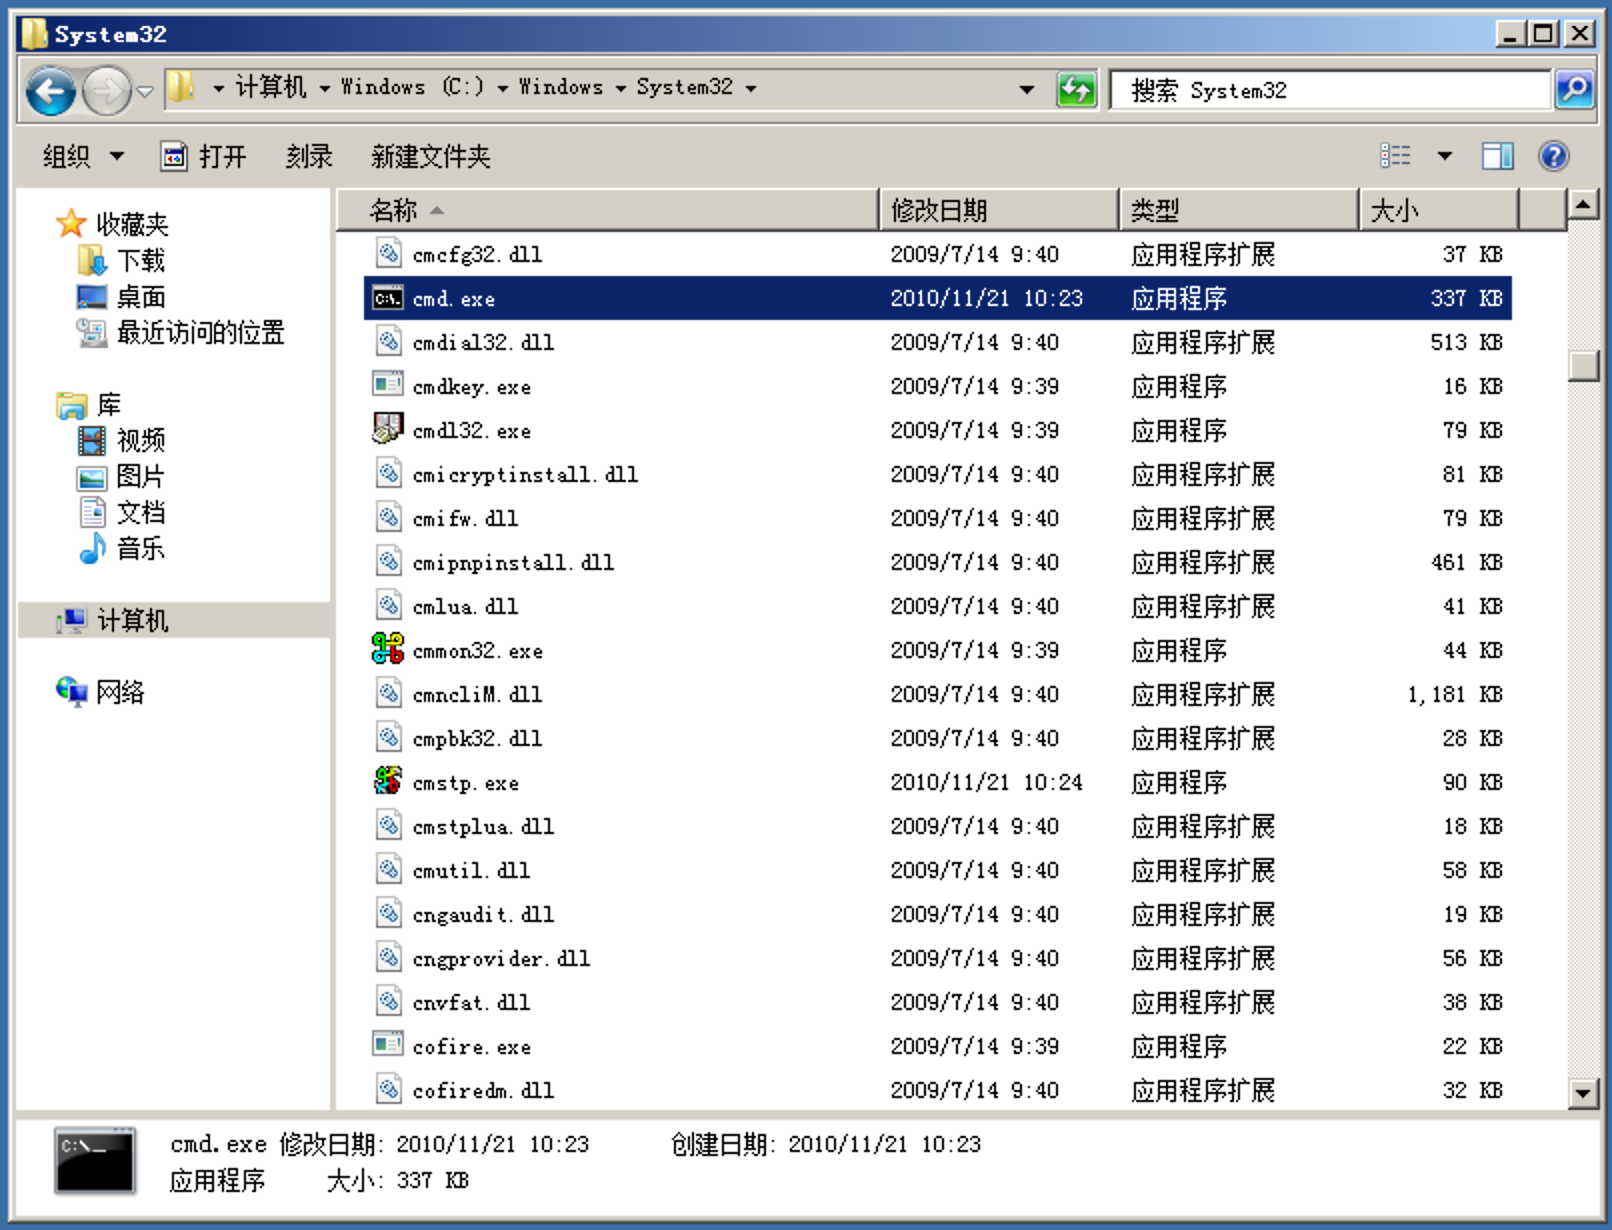Click the cmifw.dll file icon

pos(388,517)
